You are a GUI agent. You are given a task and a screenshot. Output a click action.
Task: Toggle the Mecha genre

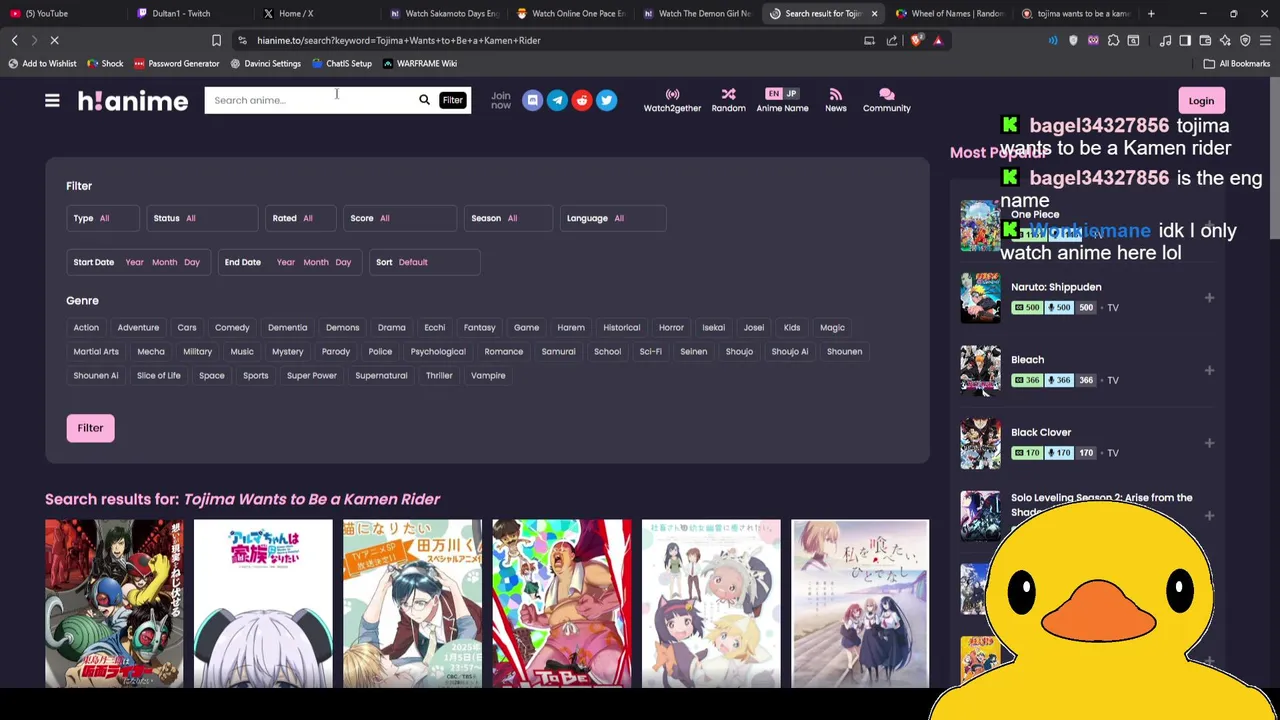[151, 351]
